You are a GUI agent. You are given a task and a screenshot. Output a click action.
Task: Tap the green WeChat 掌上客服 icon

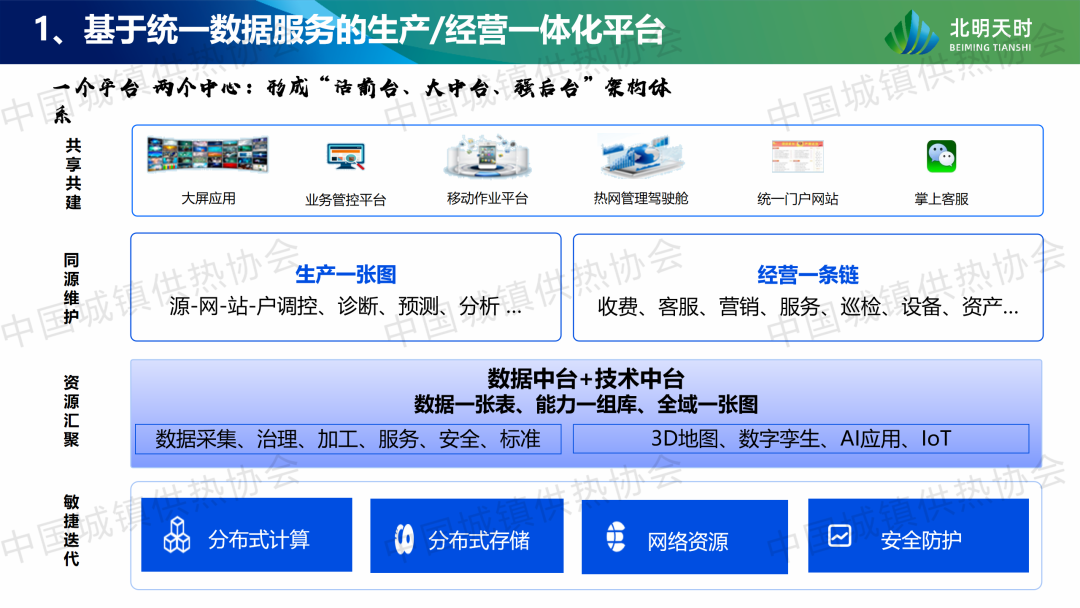pos(941,156)
